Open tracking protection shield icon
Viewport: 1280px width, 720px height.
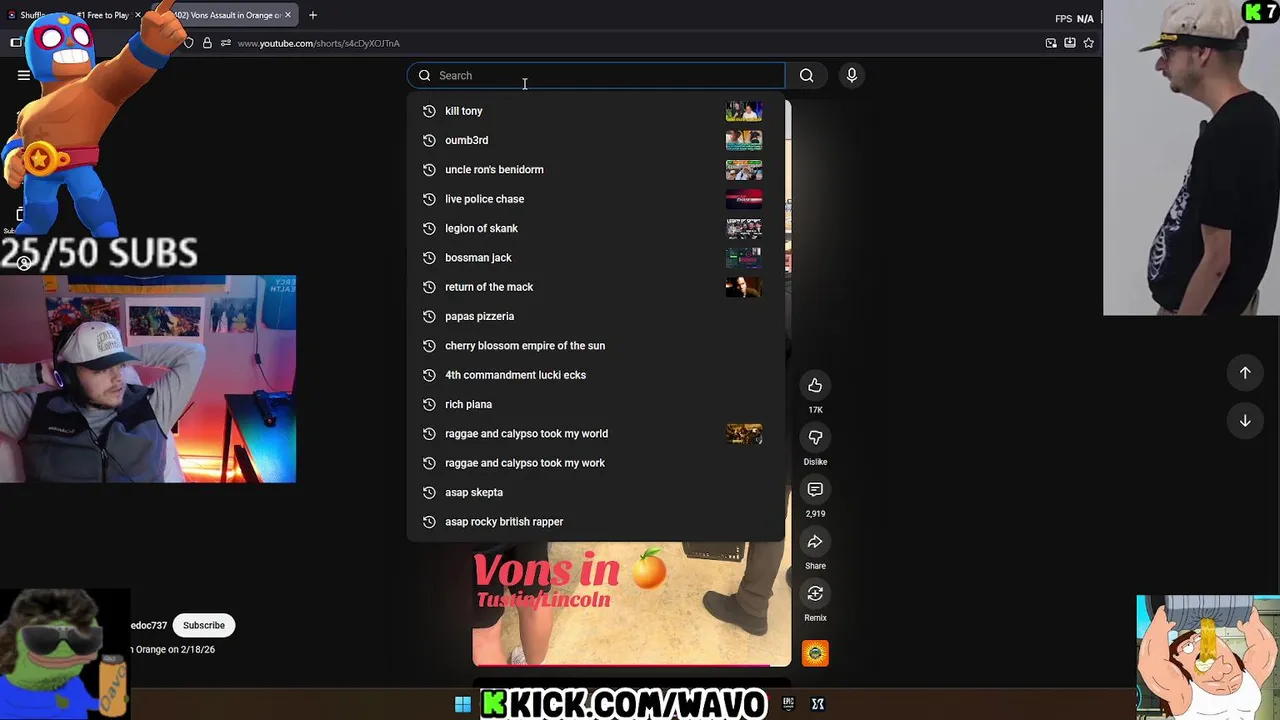pos(188,43)
